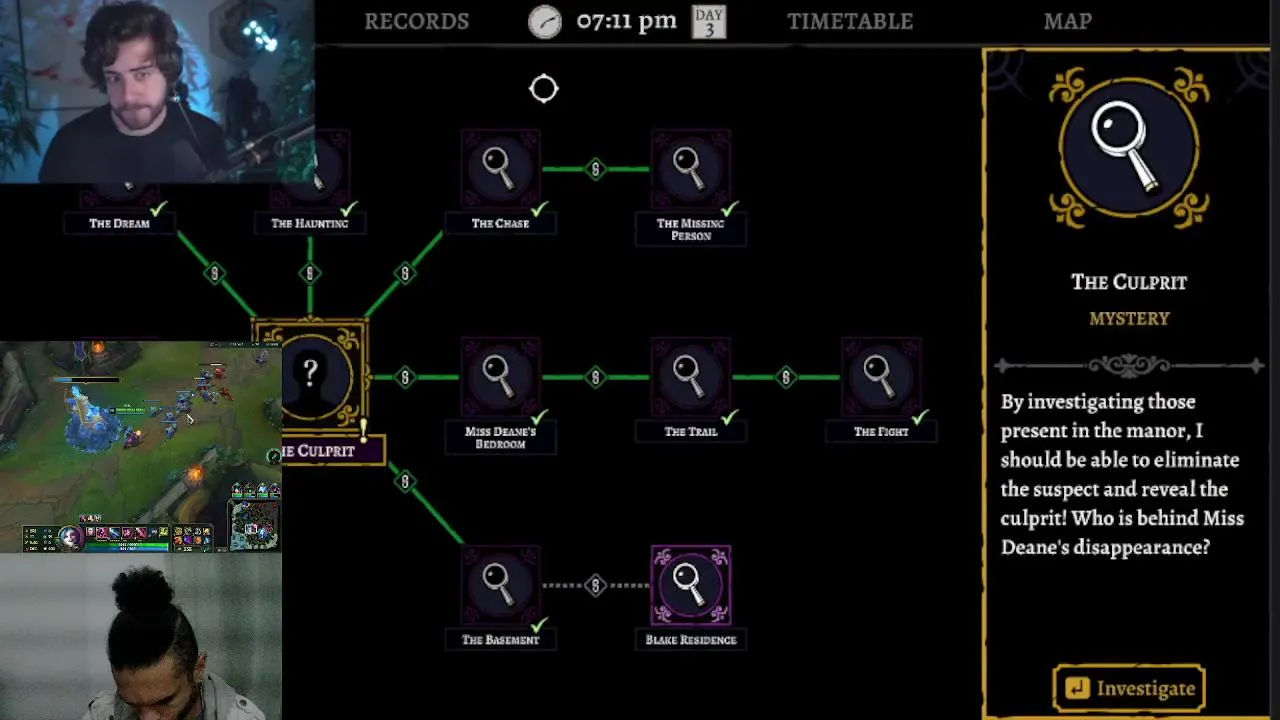The height and width of the screenshot is (720, 1280).
Task: Click The Basement label
Action: 500,639
